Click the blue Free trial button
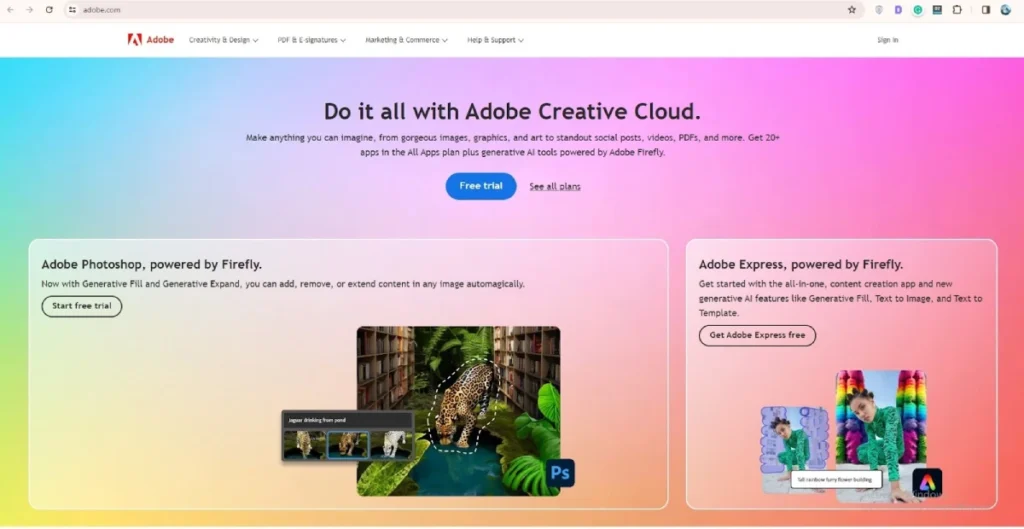The image size is (1024, 529). [481, 186]
